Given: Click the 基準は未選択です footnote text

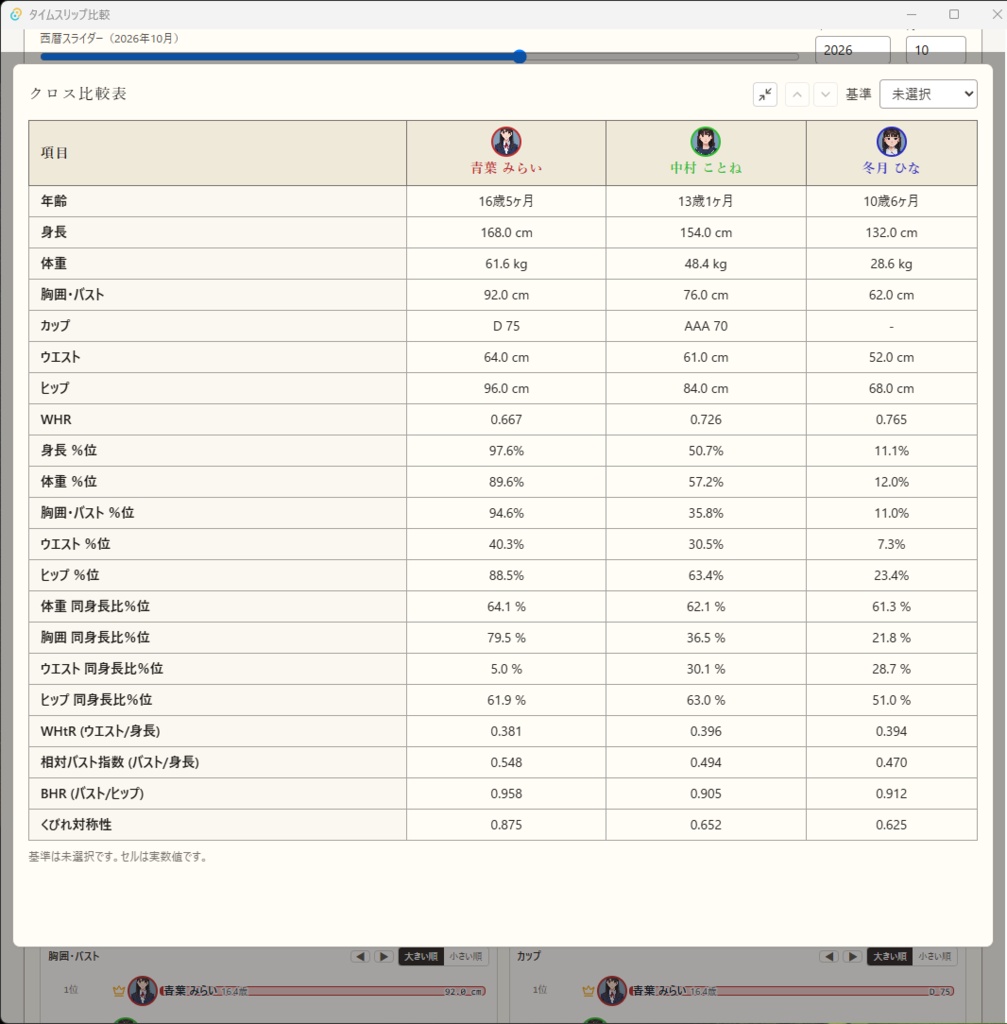Looking at the screenshot, I should [118, 856].
